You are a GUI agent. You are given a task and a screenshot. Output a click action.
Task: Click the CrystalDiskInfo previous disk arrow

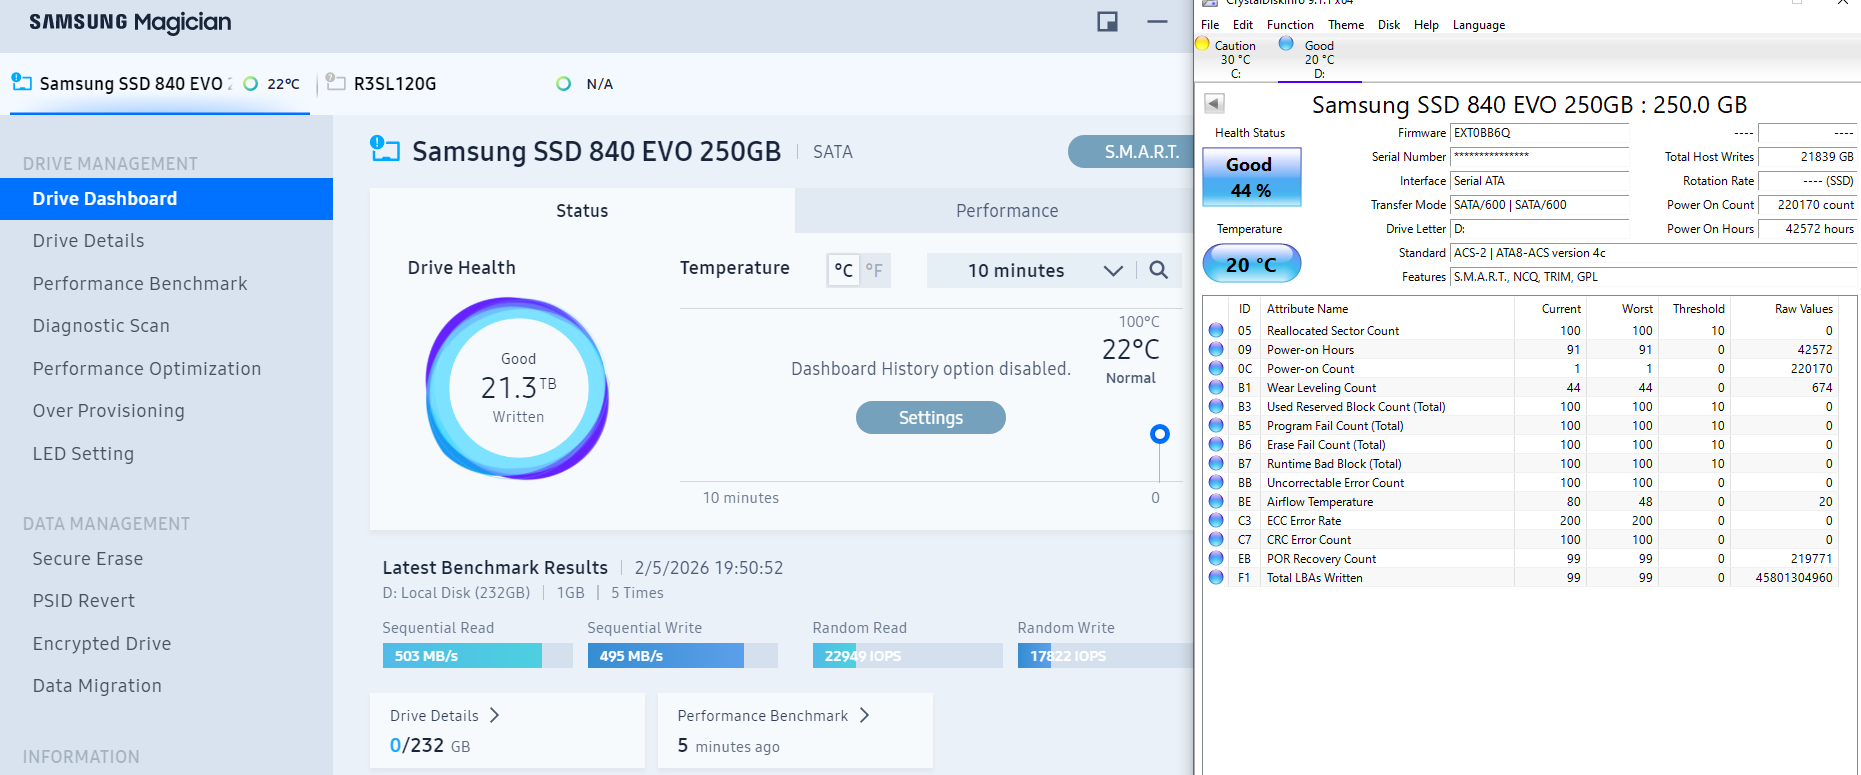(x=1214, y=103)
